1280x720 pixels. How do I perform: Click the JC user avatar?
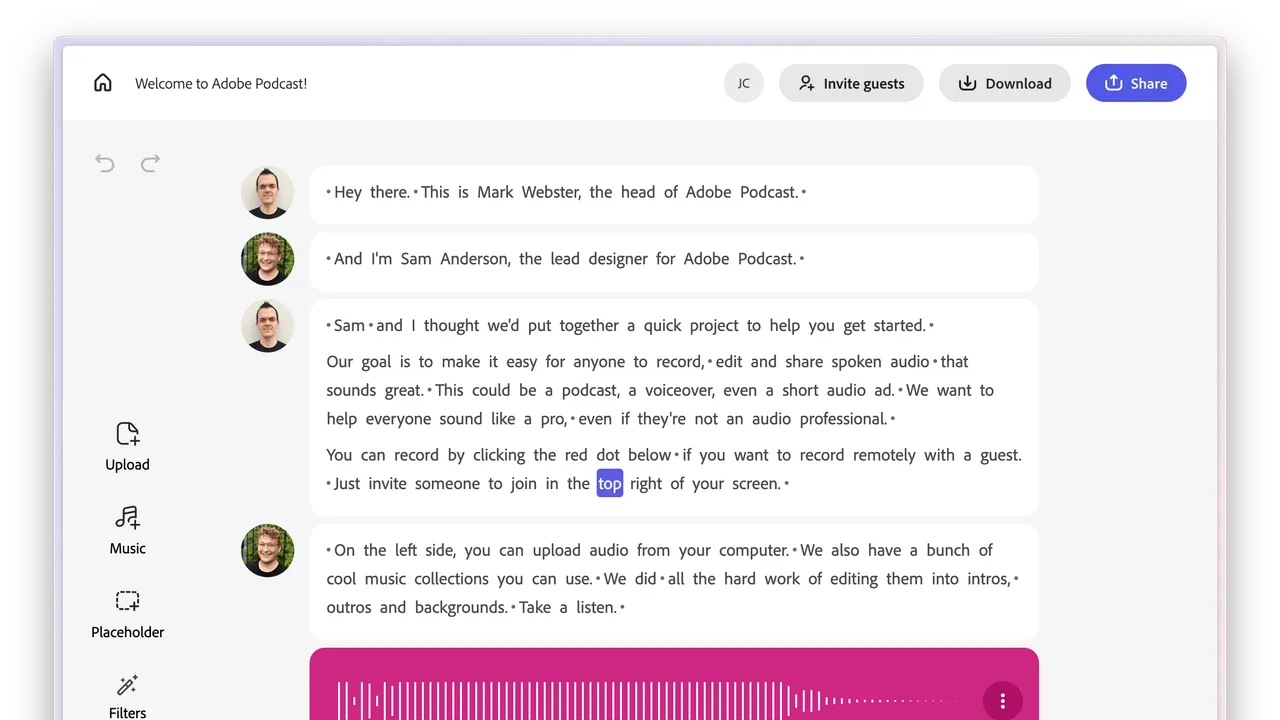[744, 83]
